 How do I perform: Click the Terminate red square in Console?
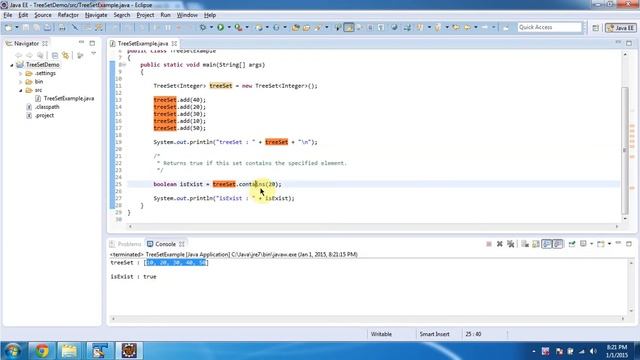[489, 244]
